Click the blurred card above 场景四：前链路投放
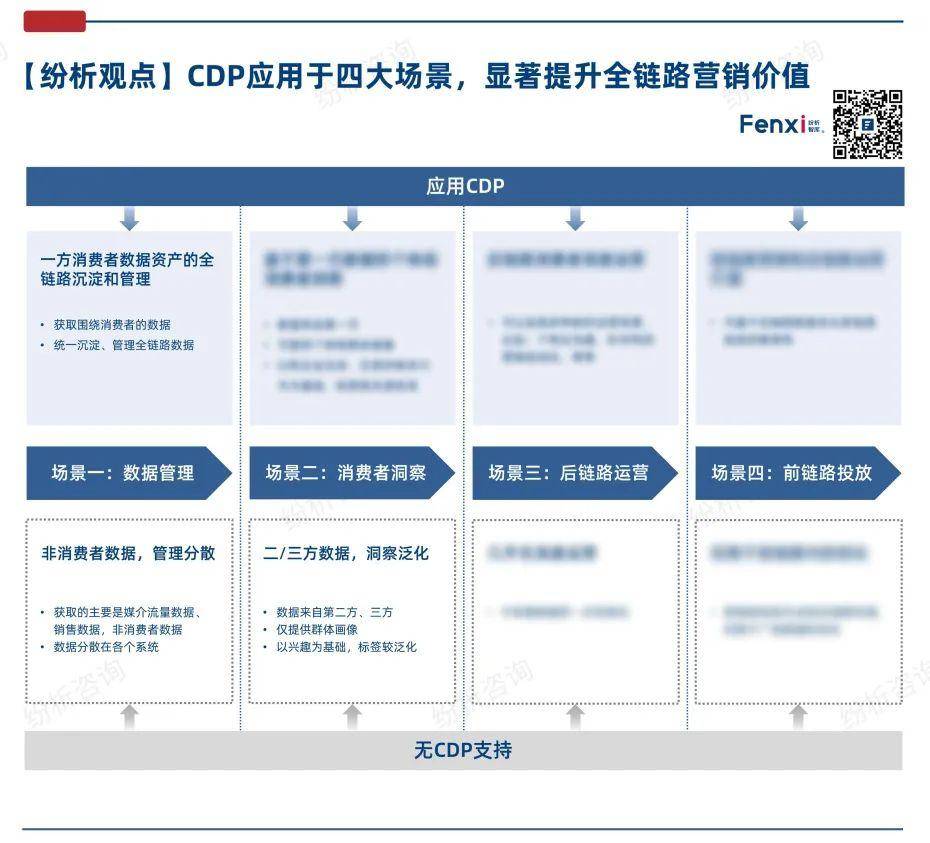930x843 pixels. 798,328
